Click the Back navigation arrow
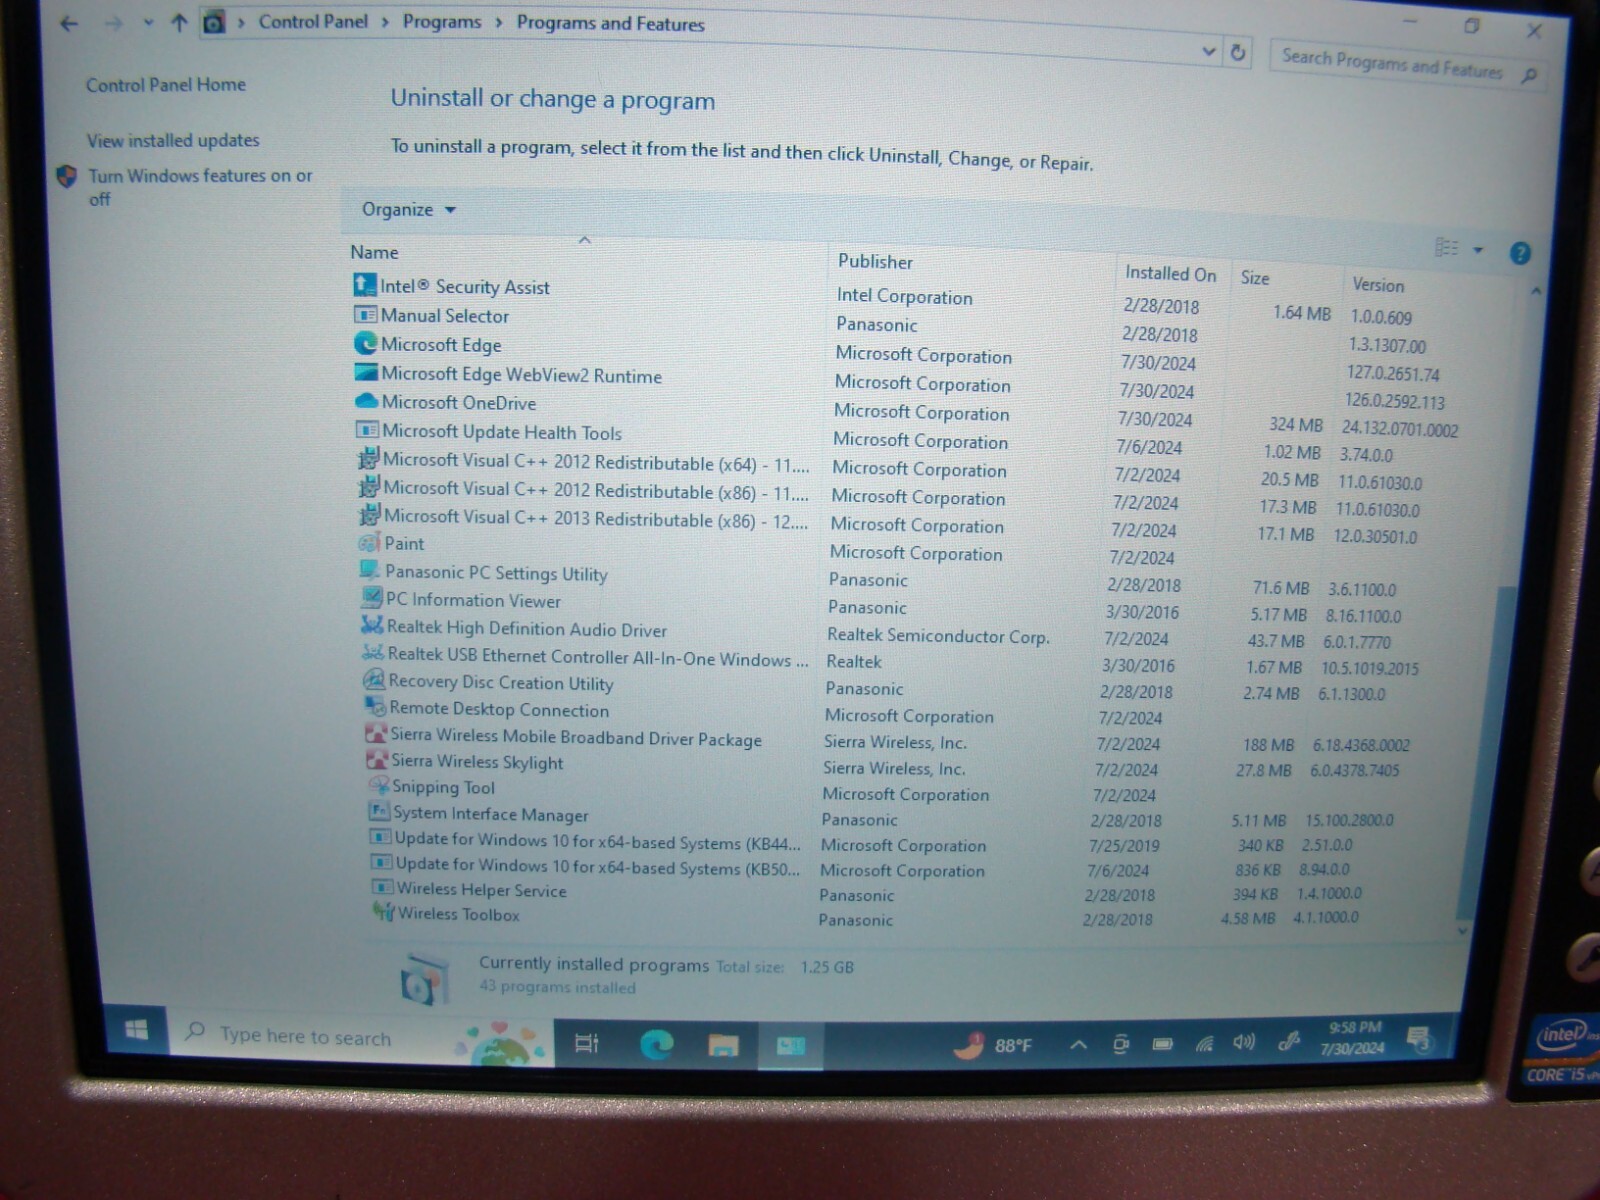Screen dimensions: 1600x1200 pyautogui.click(x=69, y=22)
